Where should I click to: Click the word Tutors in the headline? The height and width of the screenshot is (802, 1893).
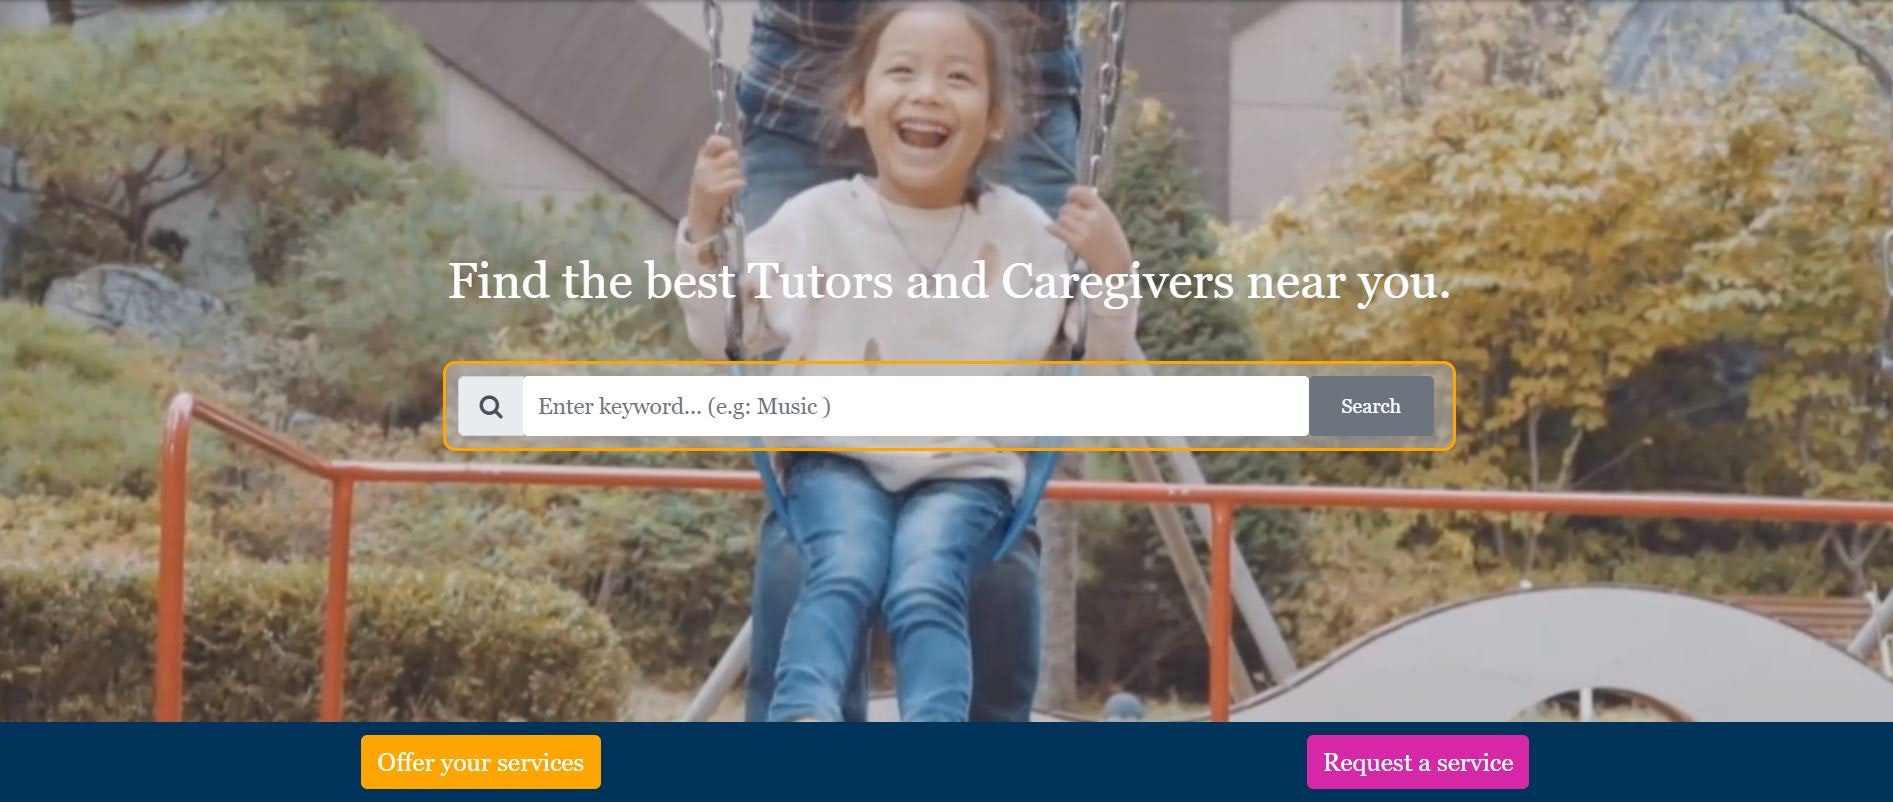(820, 281)
